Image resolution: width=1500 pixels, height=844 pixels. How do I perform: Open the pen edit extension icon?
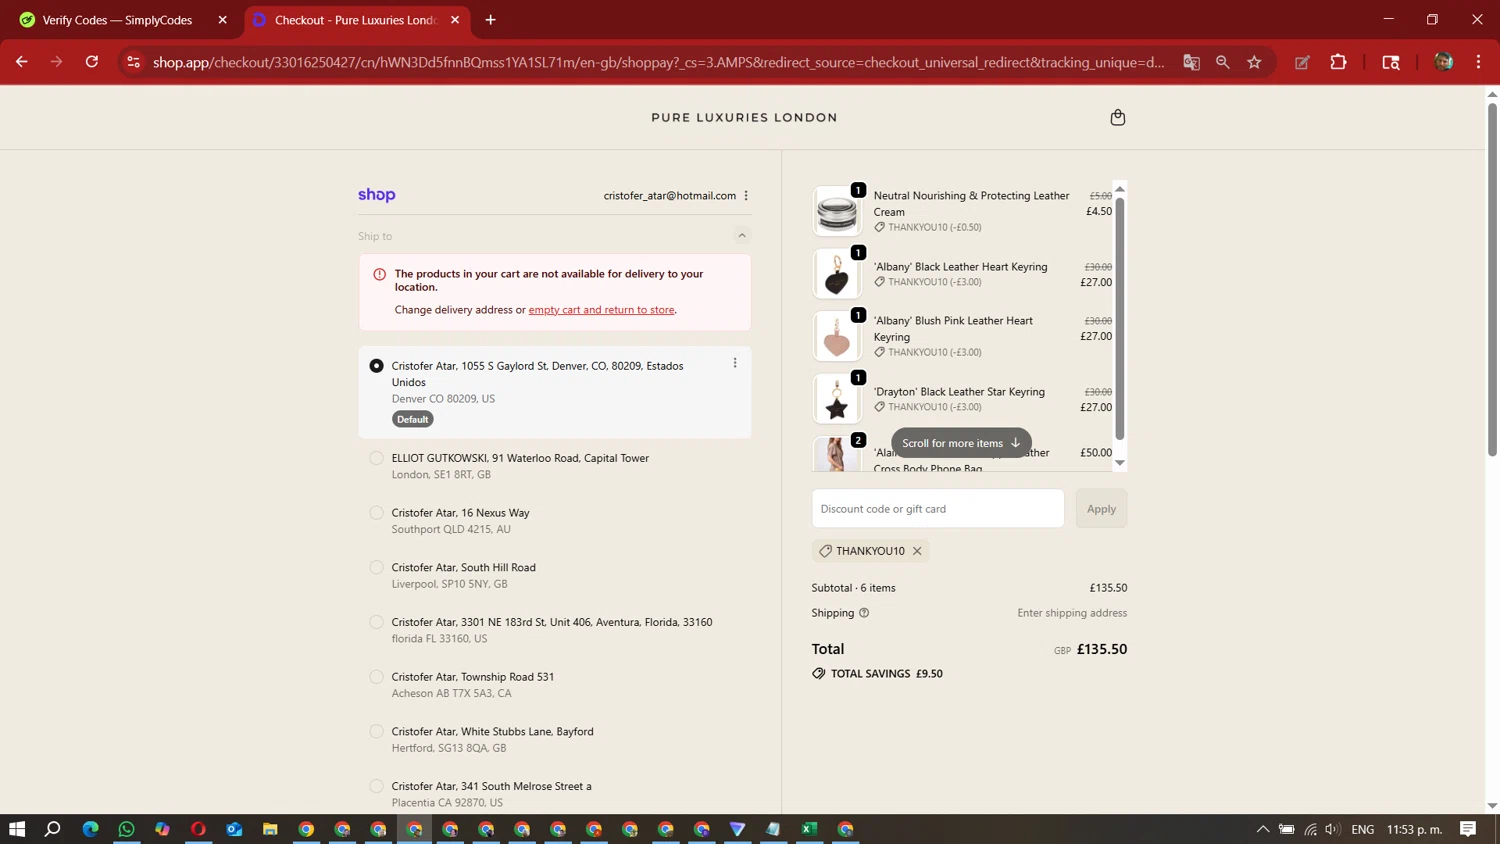(1302, 62)
